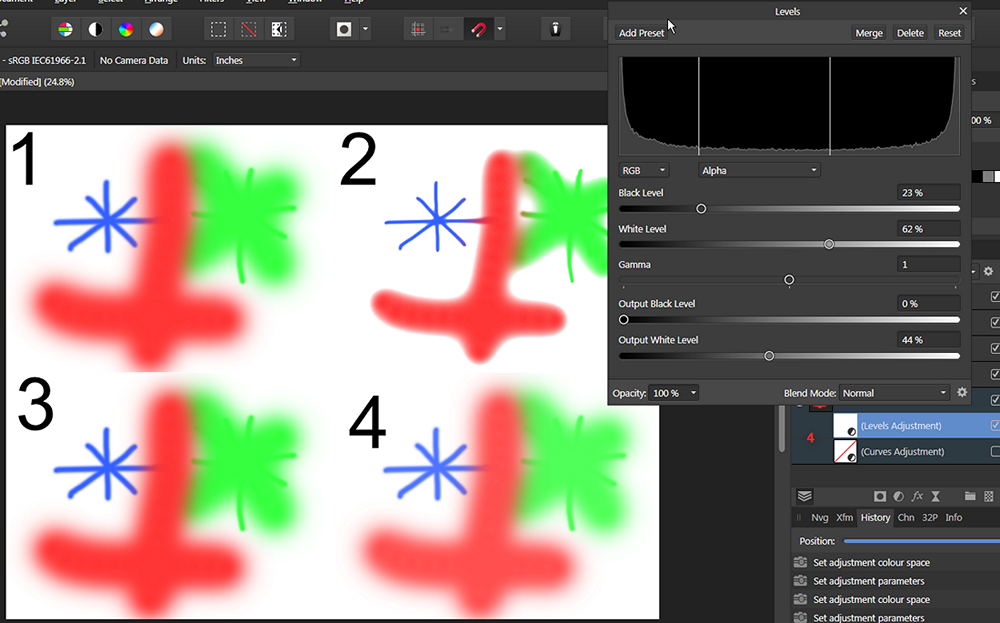The height and width of the screenshot is (623, 1000).
Task: Click the Delete button in Levels
Action: 910,33
